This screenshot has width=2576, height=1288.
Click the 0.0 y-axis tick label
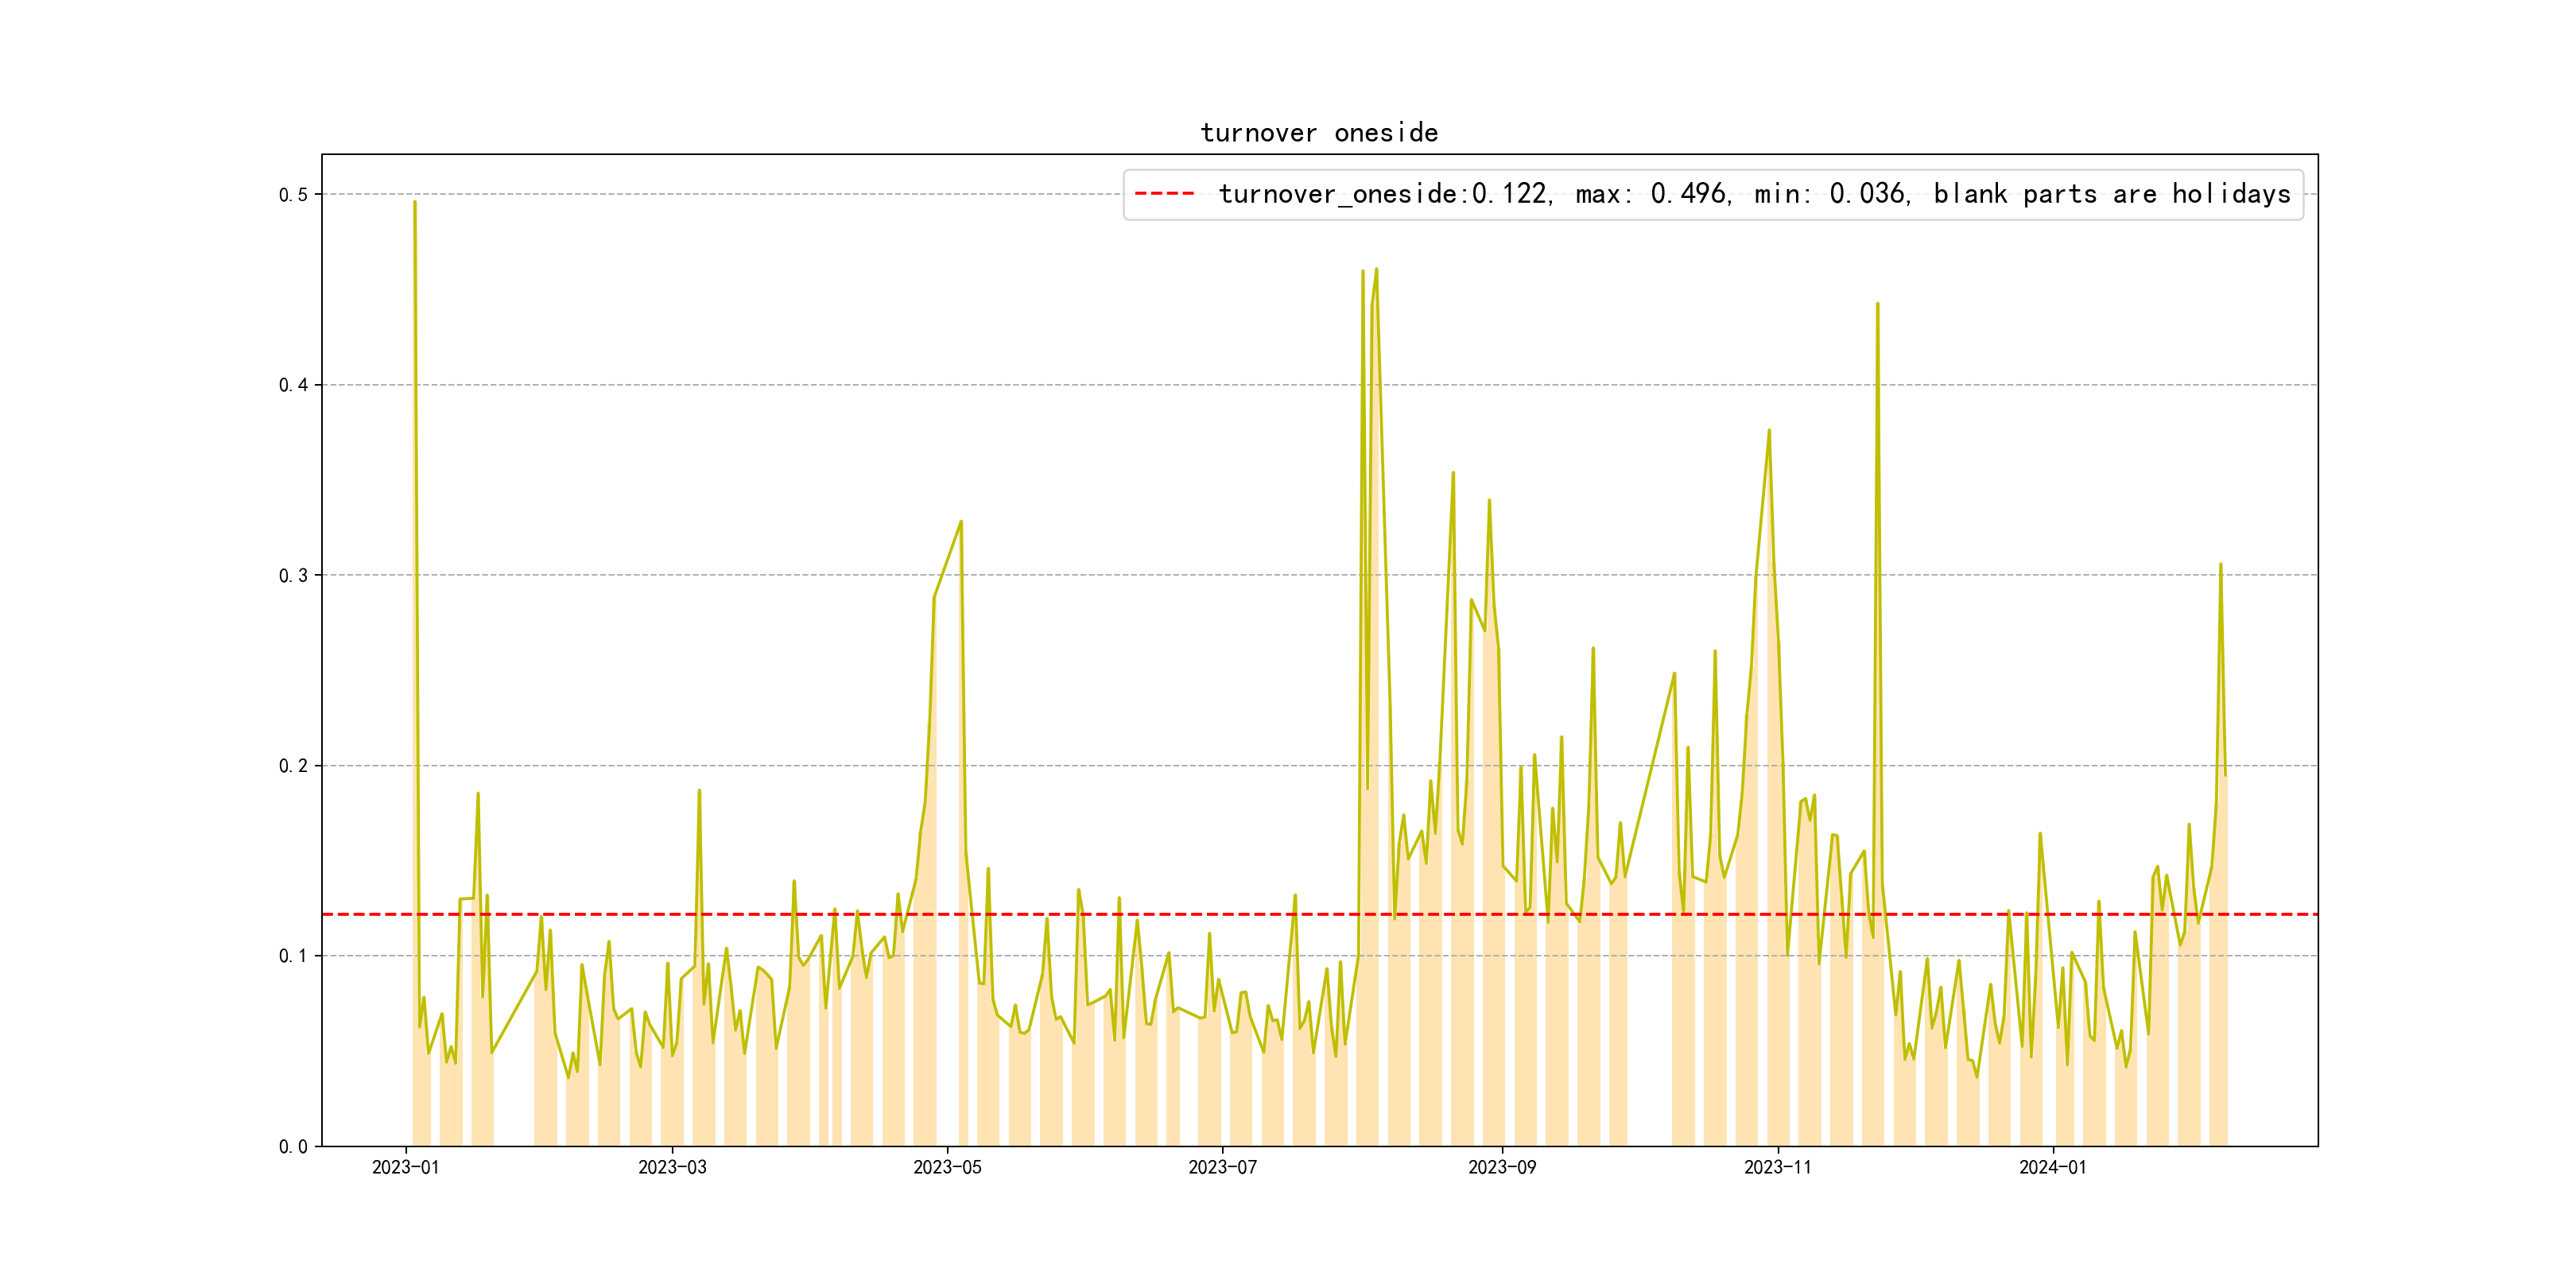pyautogui.click(x=293, y=1146)
